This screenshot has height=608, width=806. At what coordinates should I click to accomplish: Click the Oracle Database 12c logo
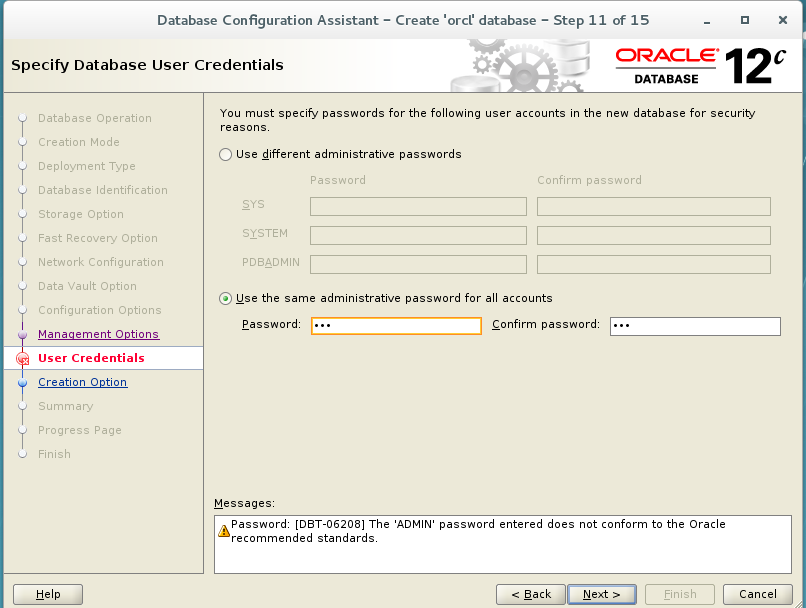[701, 66]
